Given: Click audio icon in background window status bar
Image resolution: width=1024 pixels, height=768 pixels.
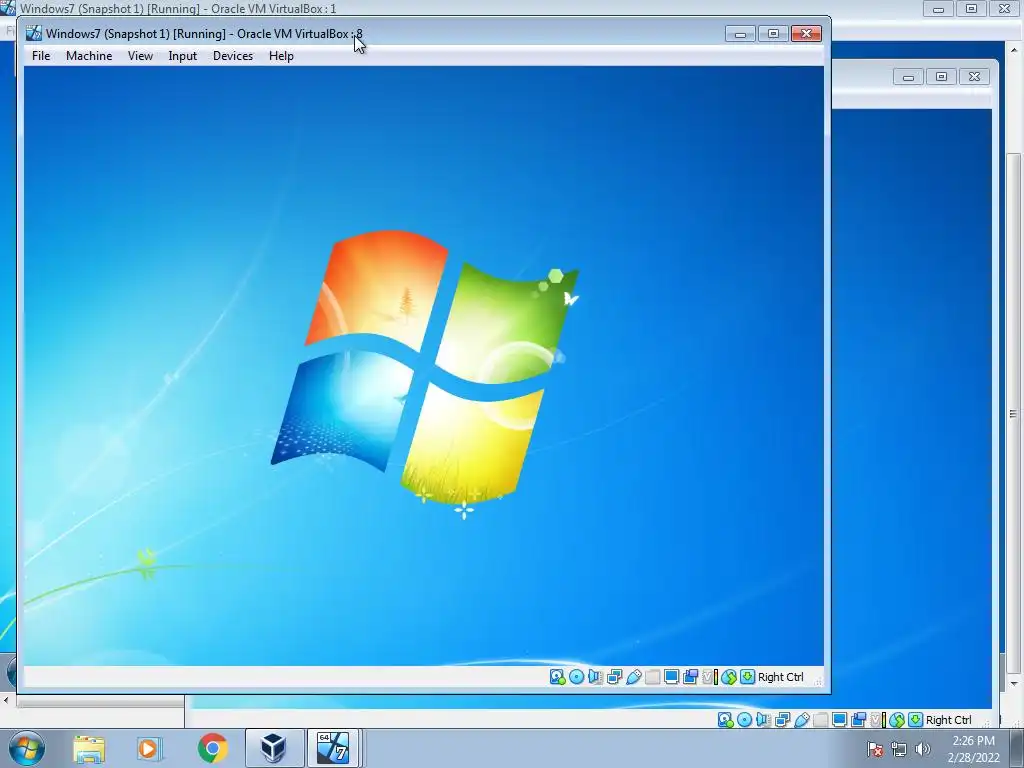Looking at the screenshot, I should [763, 720].
